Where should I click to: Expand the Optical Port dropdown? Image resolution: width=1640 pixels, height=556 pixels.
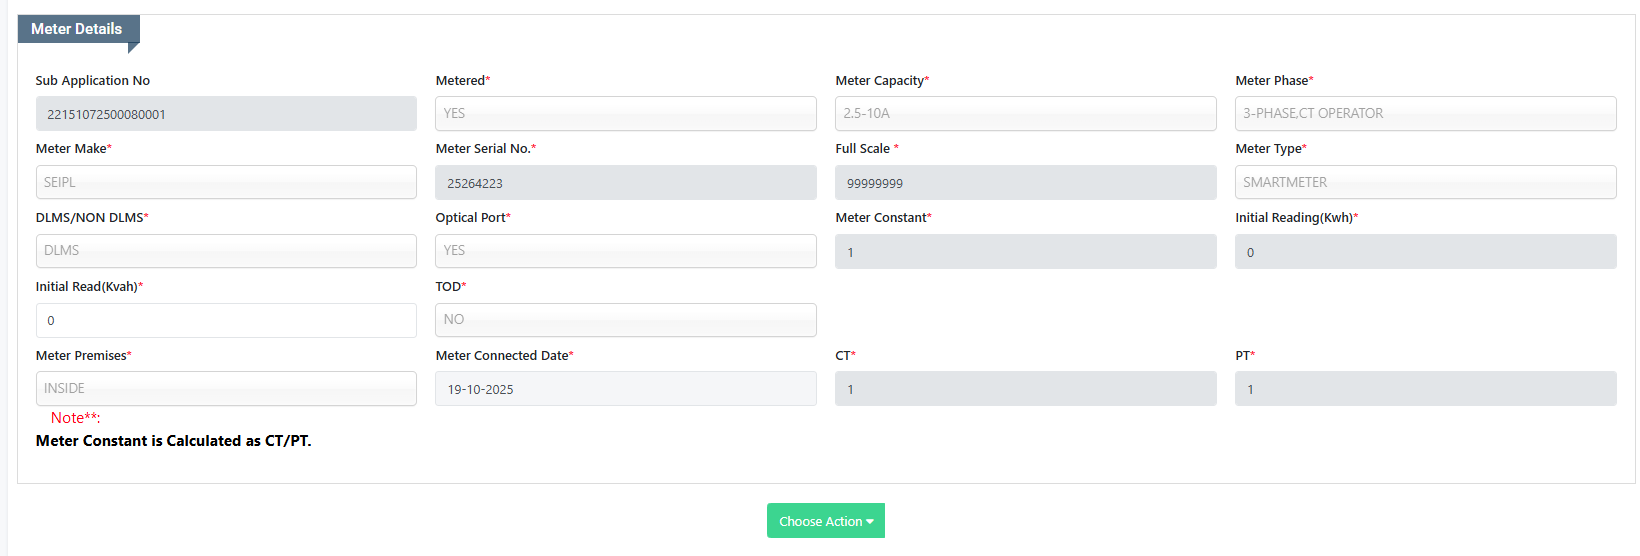tap(625, 251)
